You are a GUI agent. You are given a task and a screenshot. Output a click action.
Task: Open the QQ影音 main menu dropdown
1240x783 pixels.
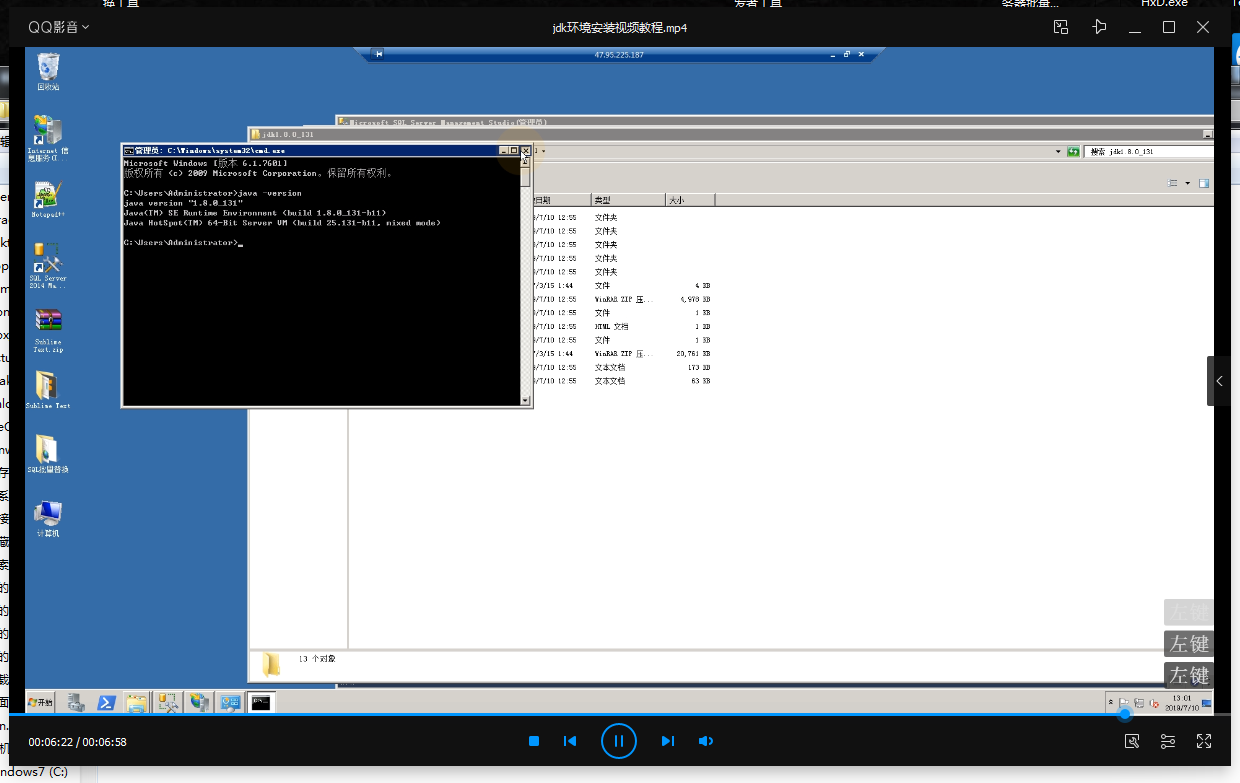point(58,27)
